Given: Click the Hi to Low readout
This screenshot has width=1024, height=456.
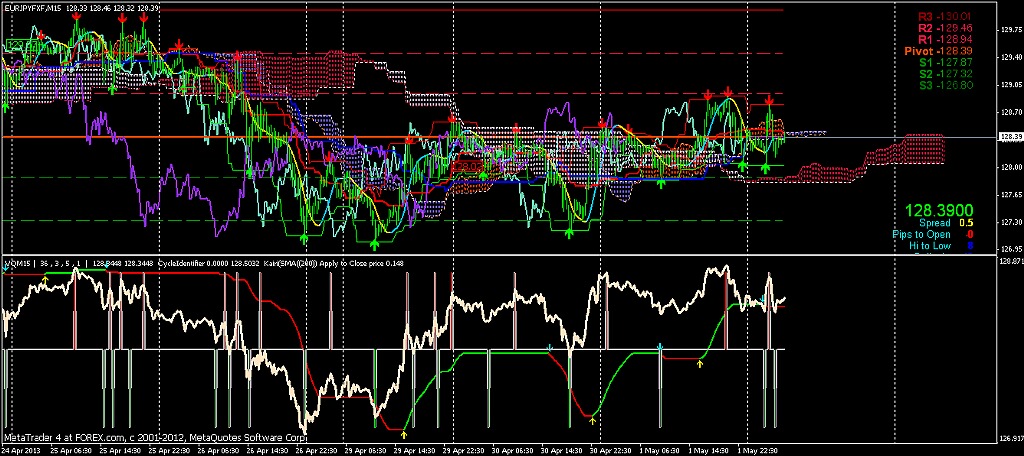Looking at the screenshot, I should point(941,246).
